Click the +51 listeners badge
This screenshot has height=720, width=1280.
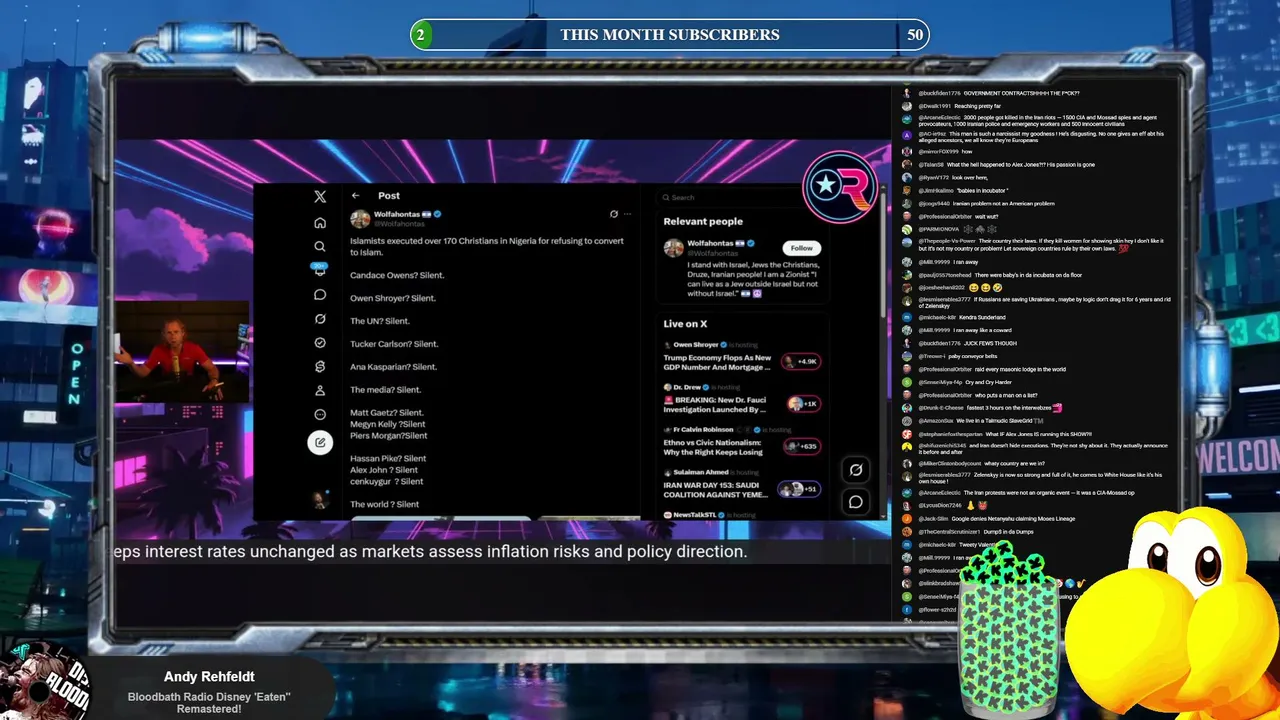(x=799, y=489)
